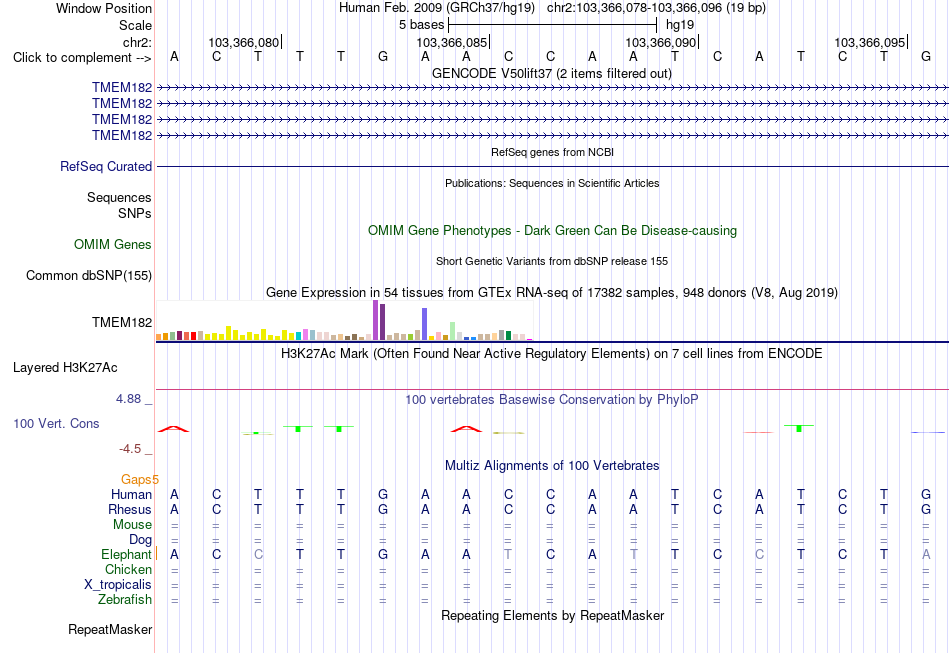Screen dimensions: 950x653
Task: Click the RepeatMasker track label
Action: click(x=110, y=630)
